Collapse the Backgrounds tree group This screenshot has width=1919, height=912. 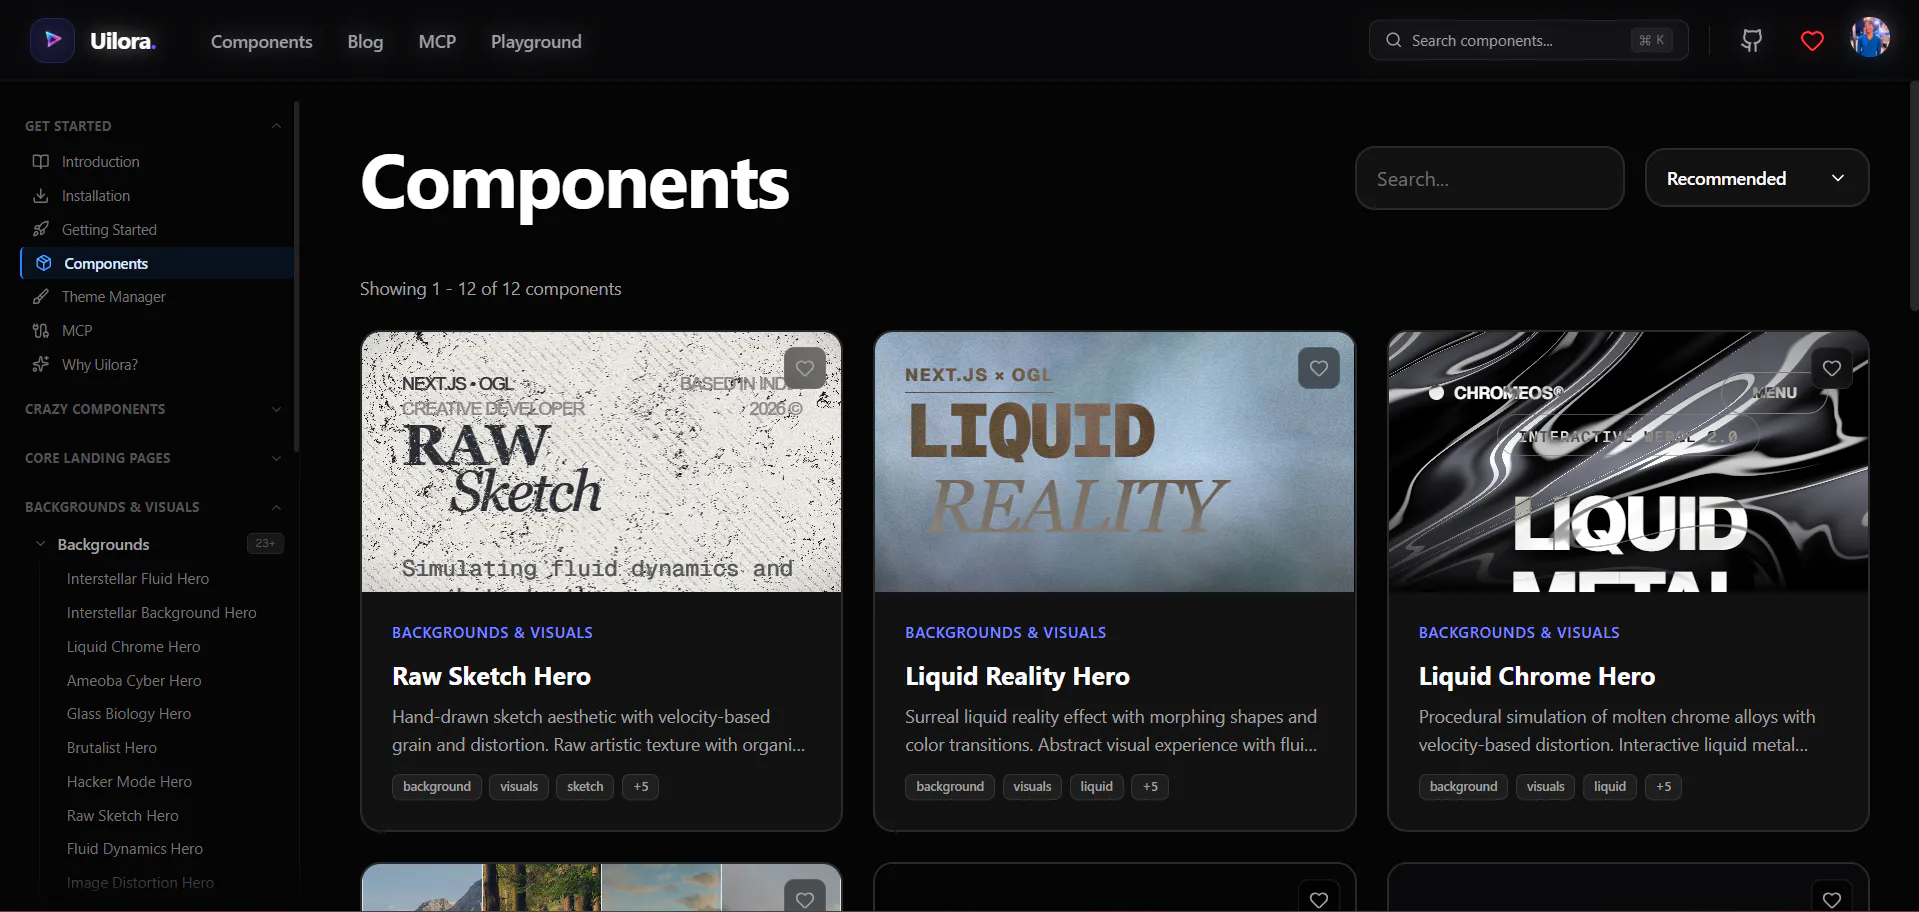point(41,544)
